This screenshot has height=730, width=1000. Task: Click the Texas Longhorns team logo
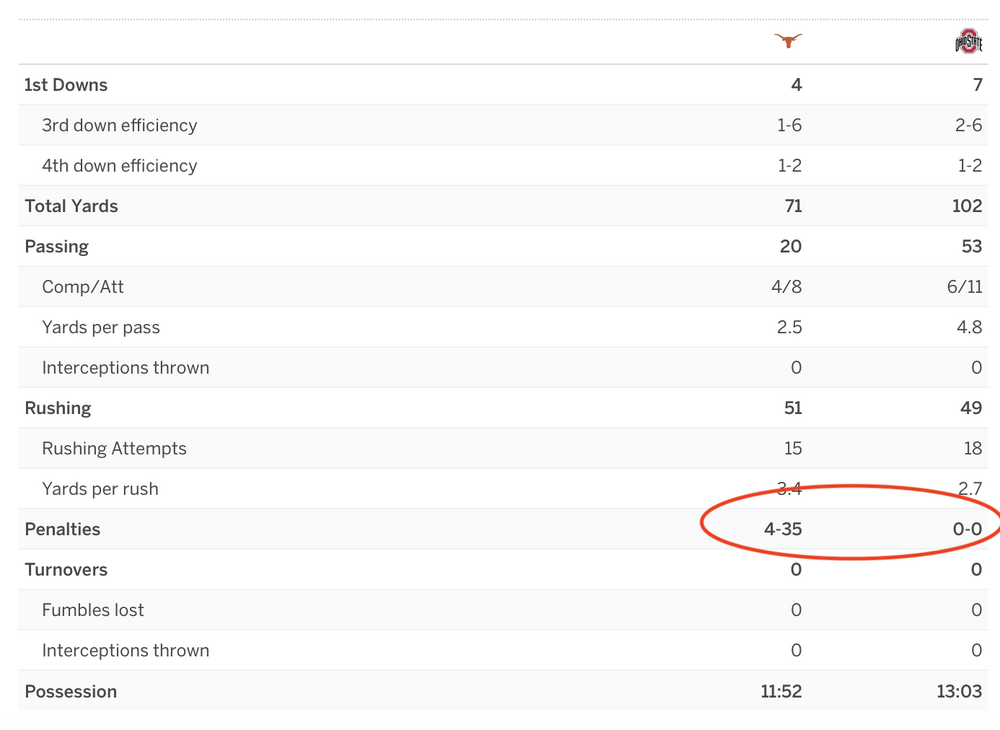788,41
